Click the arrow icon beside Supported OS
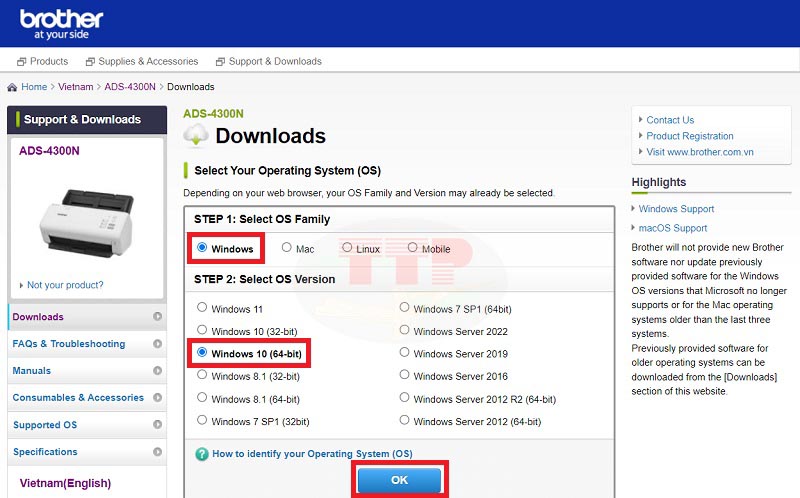The height and width of the screenshot is (498, 800). [157, 425]
